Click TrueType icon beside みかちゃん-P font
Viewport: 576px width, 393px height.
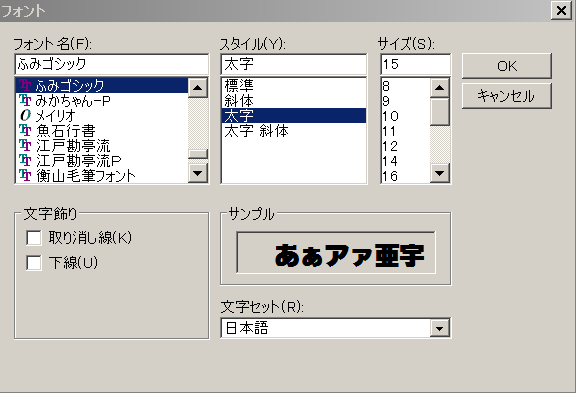tap(25, 100)
